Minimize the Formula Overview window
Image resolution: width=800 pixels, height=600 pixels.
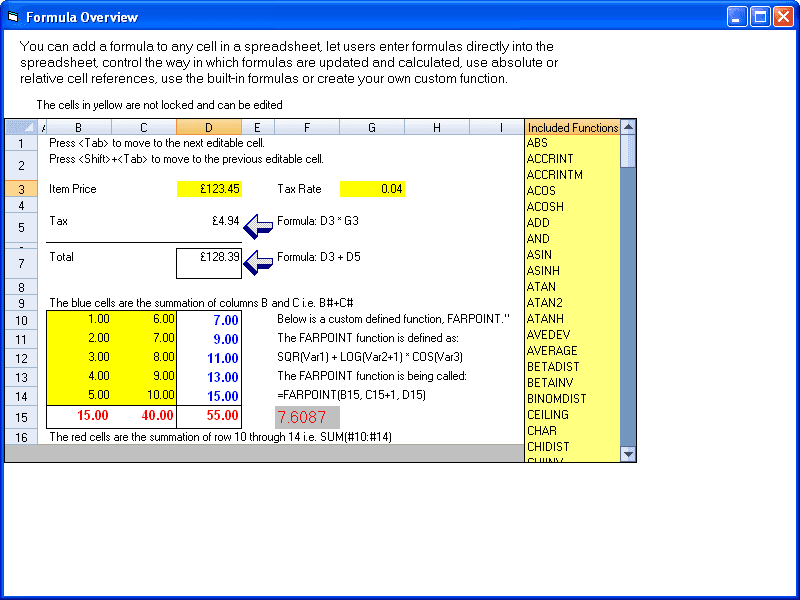737,17
